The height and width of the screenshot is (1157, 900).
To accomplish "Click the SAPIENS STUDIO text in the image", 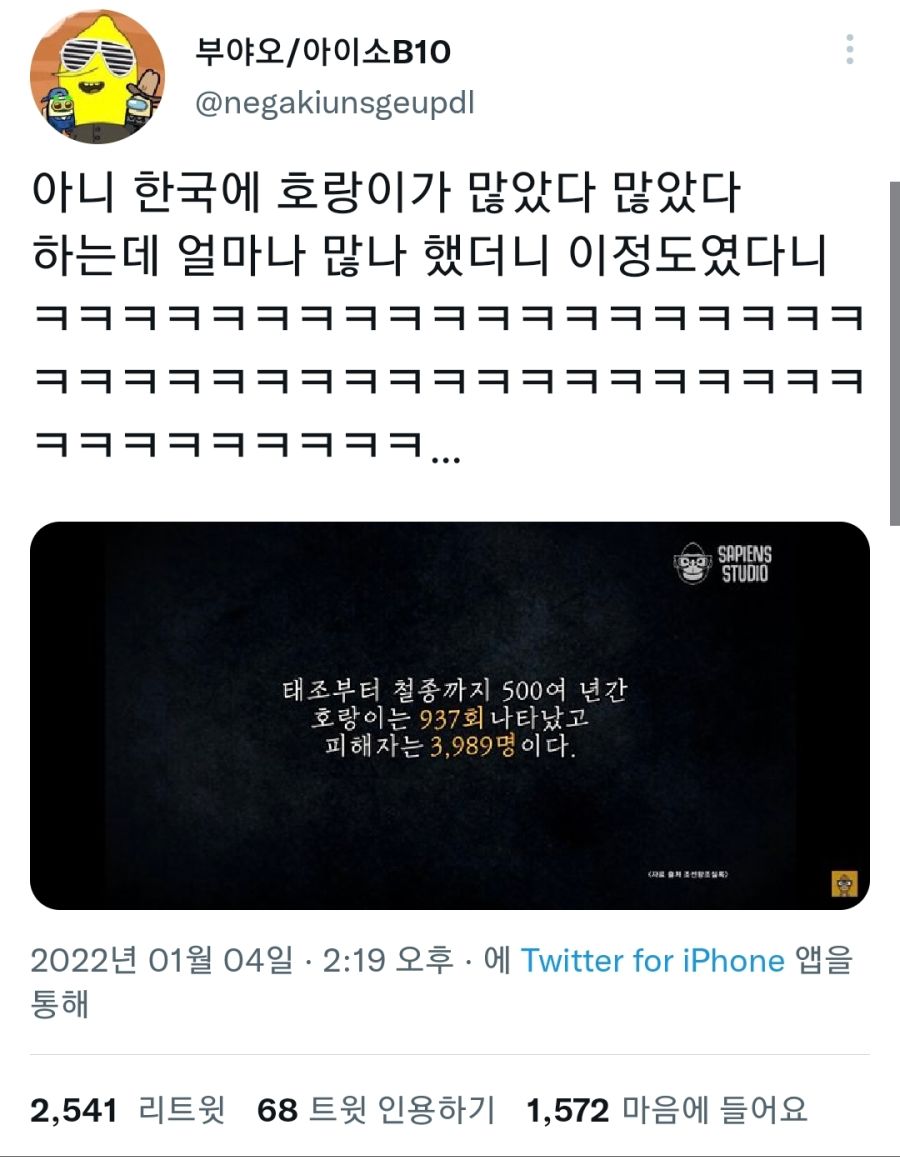I will click(744, 564).
